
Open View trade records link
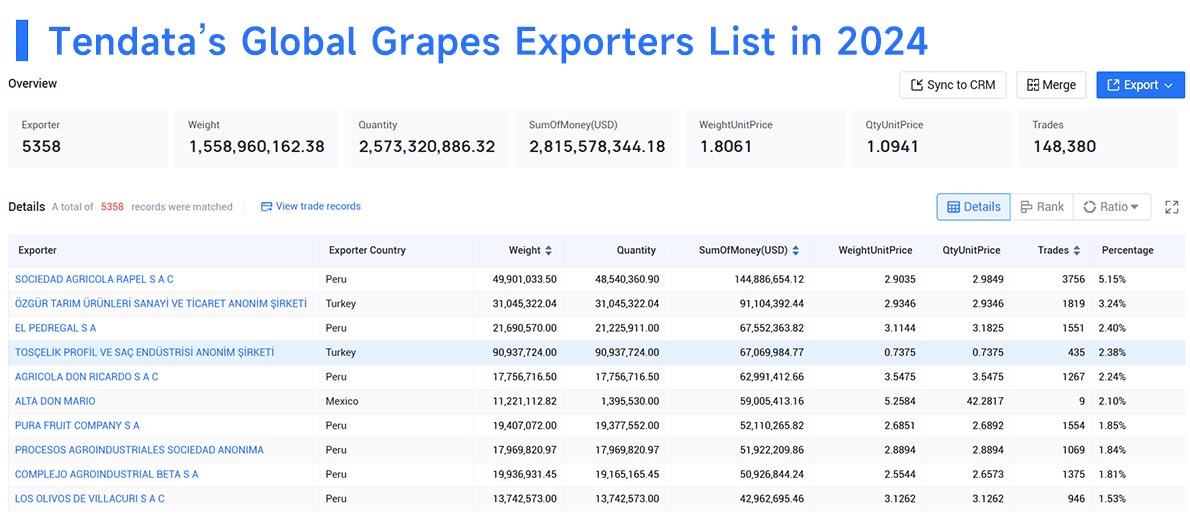point(310,206)
